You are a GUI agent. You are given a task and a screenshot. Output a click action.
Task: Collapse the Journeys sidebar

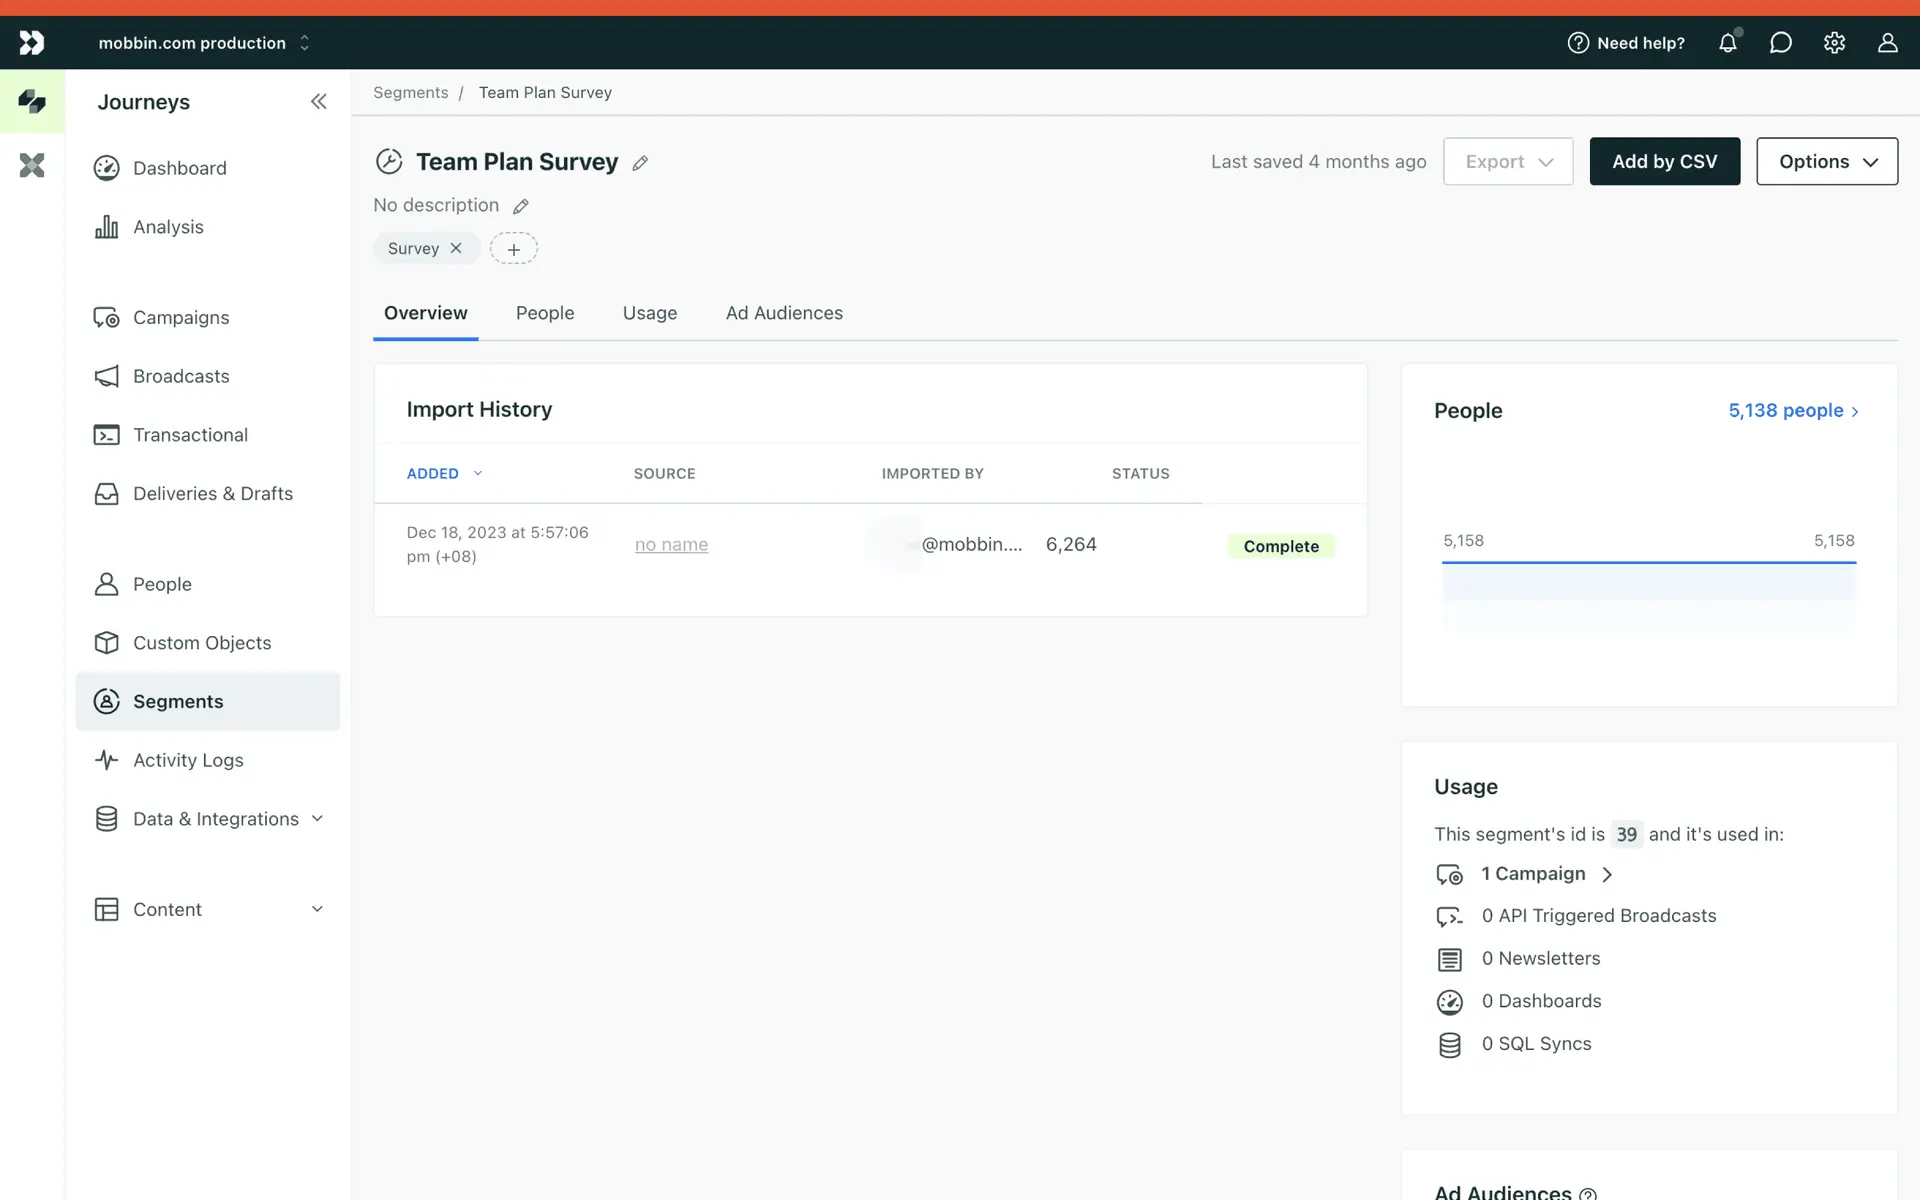[x=318, y=101]
